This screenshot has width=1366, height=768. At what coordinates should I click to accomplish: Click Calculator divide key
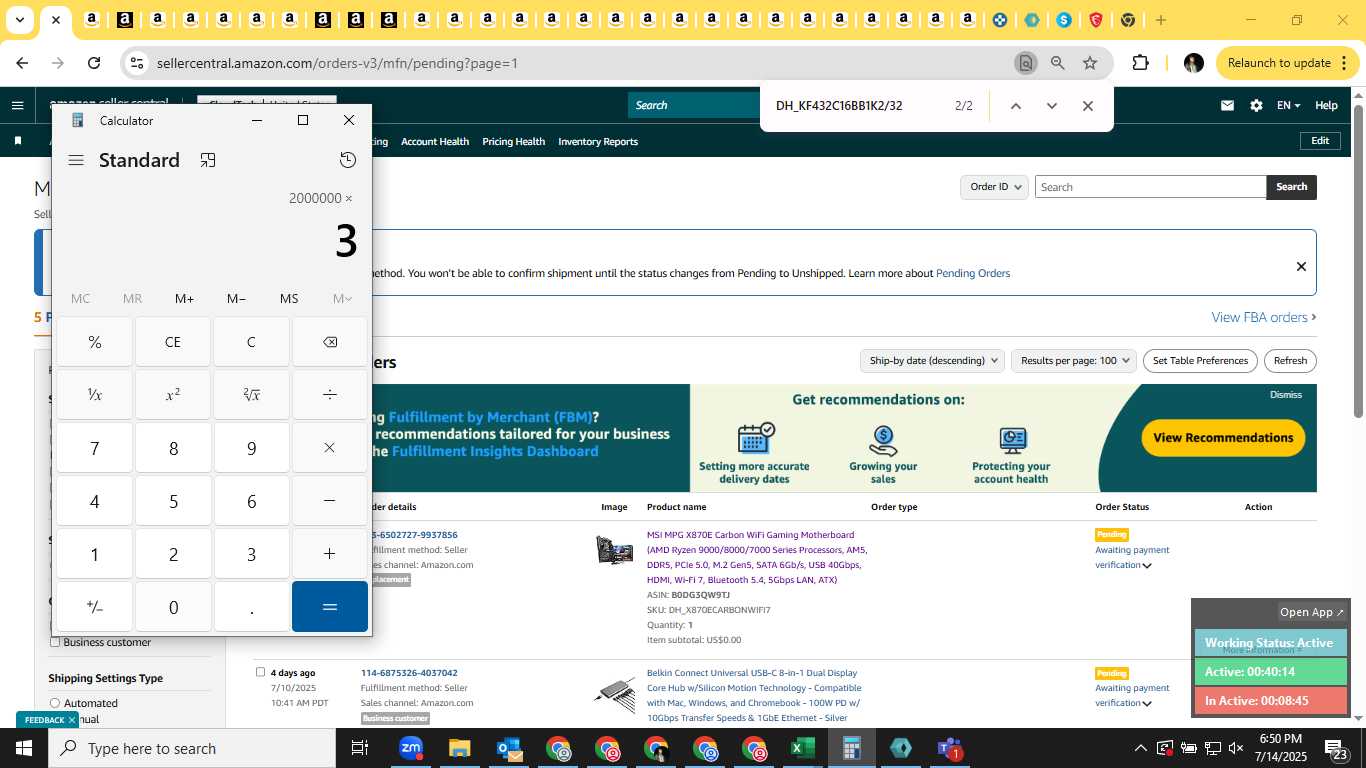click(330, 394)
